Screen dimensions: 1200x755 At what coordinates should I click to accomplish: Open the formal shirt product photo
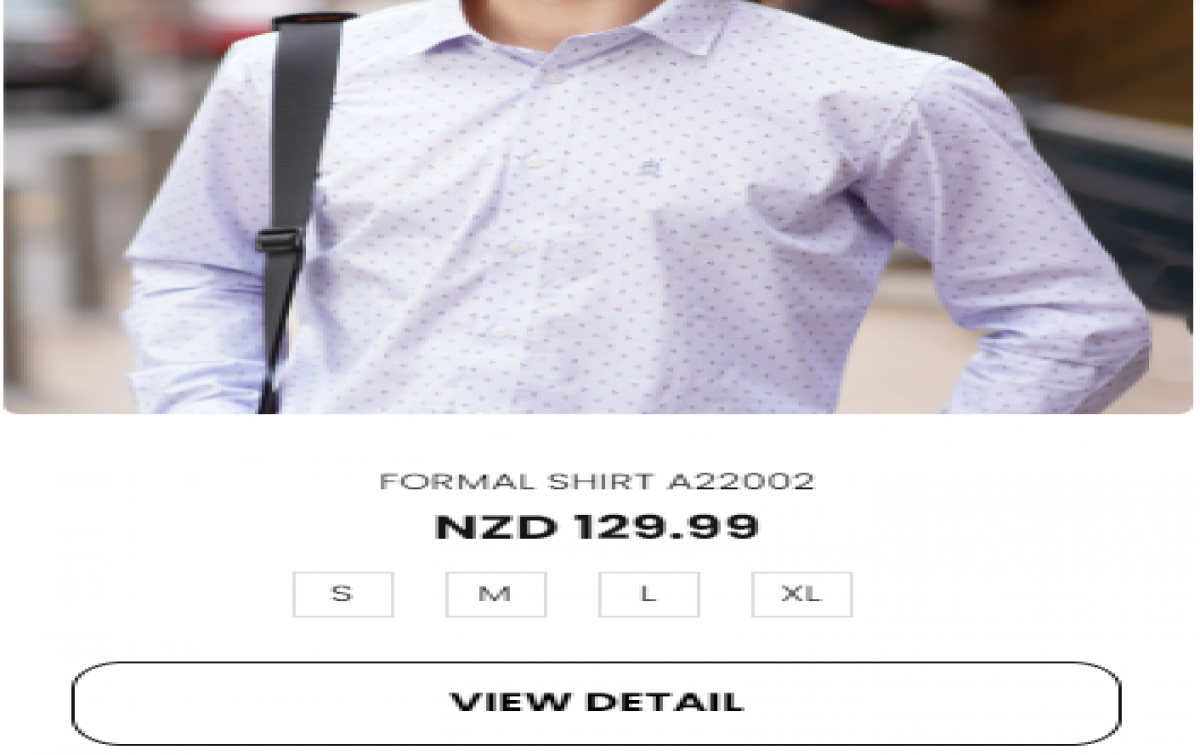click(x=598, y=206)
